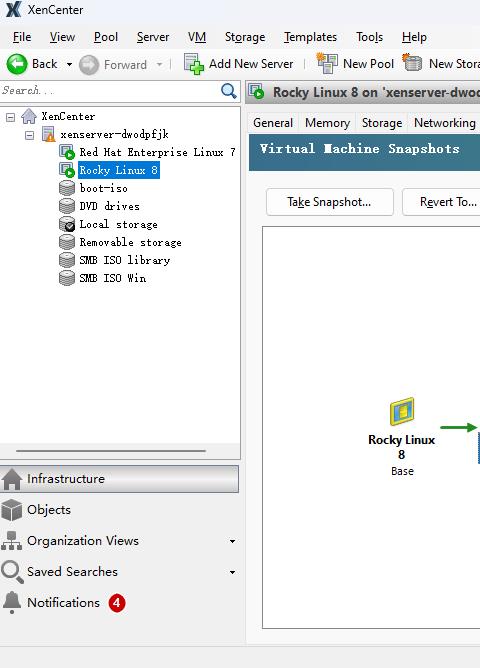
Task: Click the Objects navigation label
Action: pyautogui.click(x=49, y=510)
